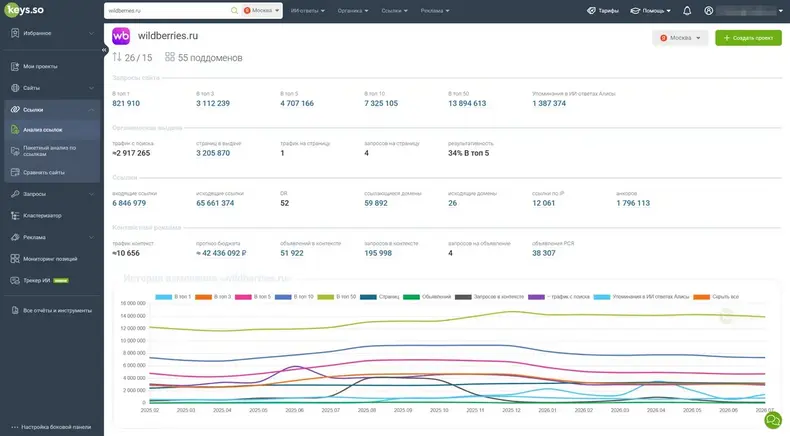
Task: Open исходящие ссылки value 65 661 374
Action: [x=215, y=203]
